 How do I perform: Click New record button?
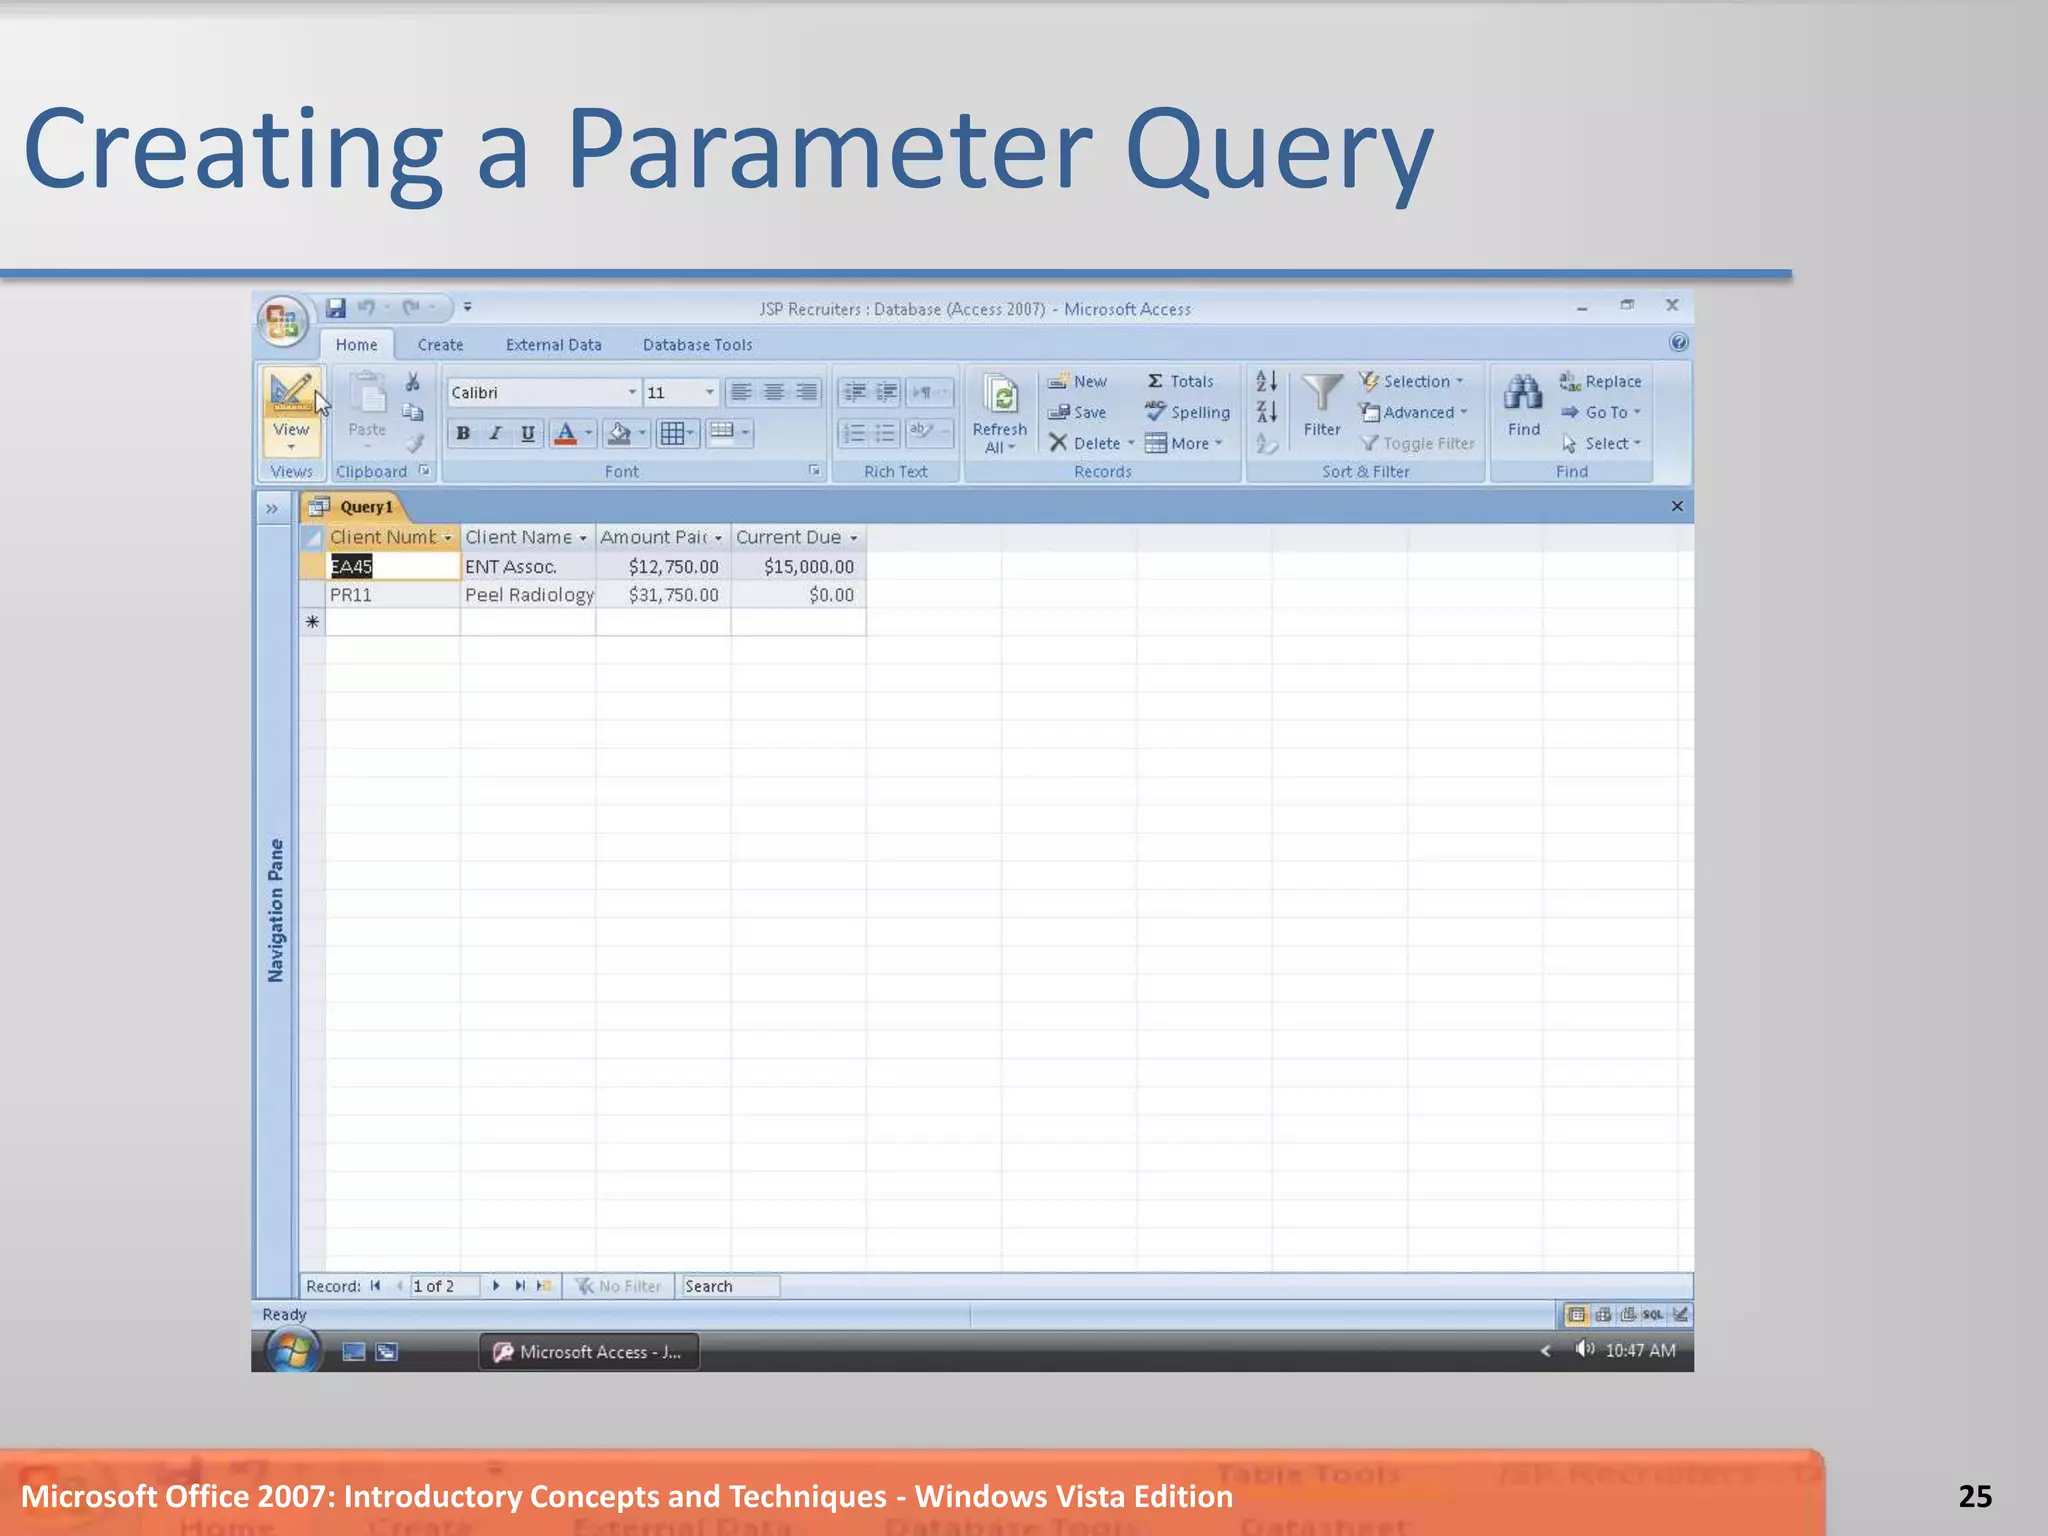pyautogui.click(x=1077, y=381)
